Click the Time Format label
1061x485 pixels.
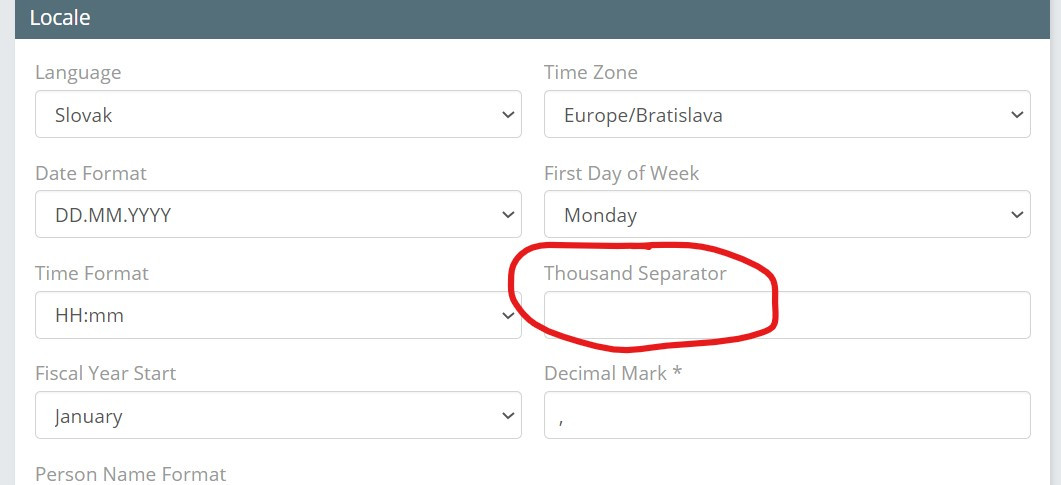point(92,274)
